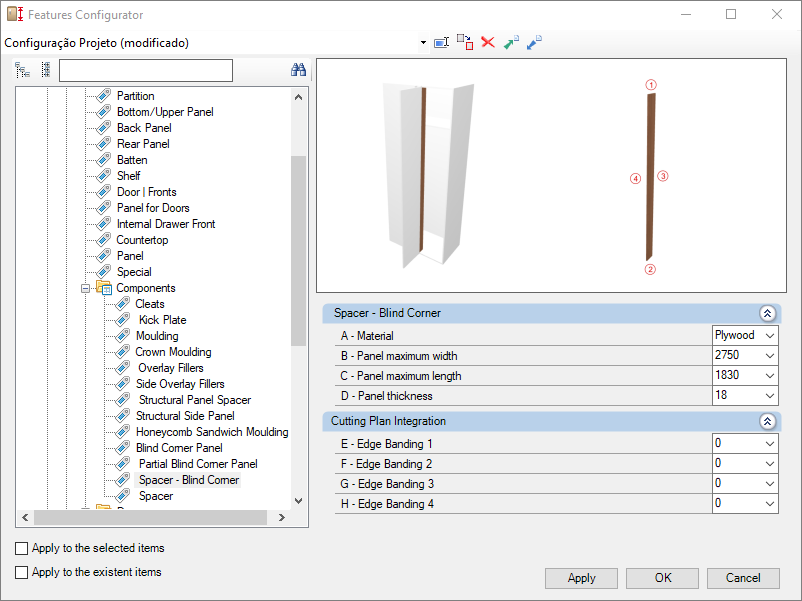Enable Apply to the selected items
The height and width of the screenshot is (601, 802).
point(22,548)
